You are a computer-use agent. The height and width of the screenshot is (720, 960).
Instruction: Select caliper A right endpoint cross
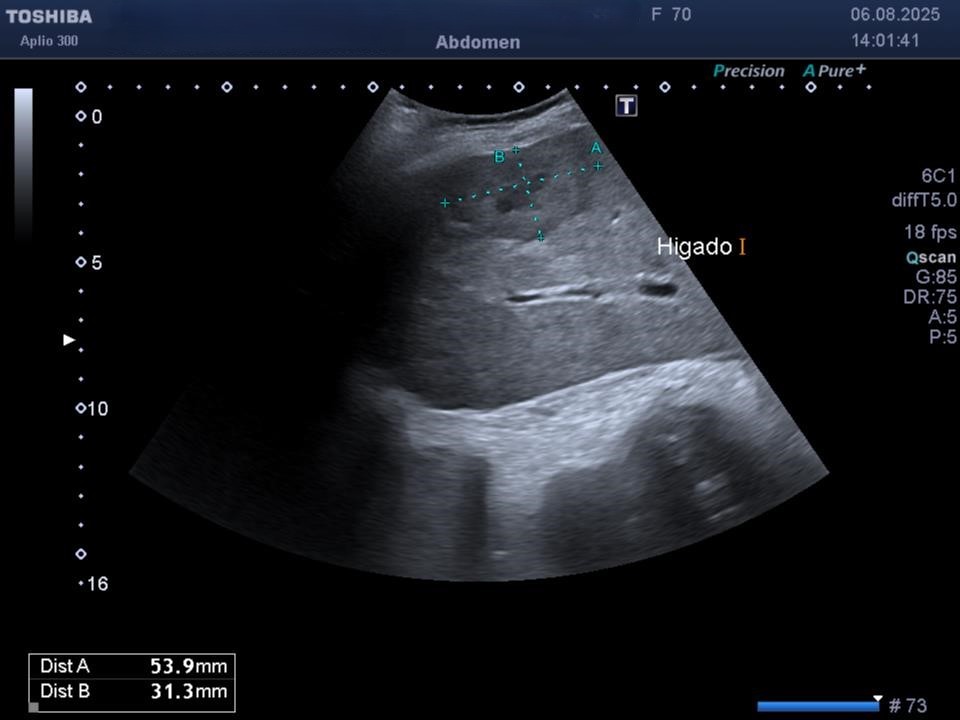[598, 166]
